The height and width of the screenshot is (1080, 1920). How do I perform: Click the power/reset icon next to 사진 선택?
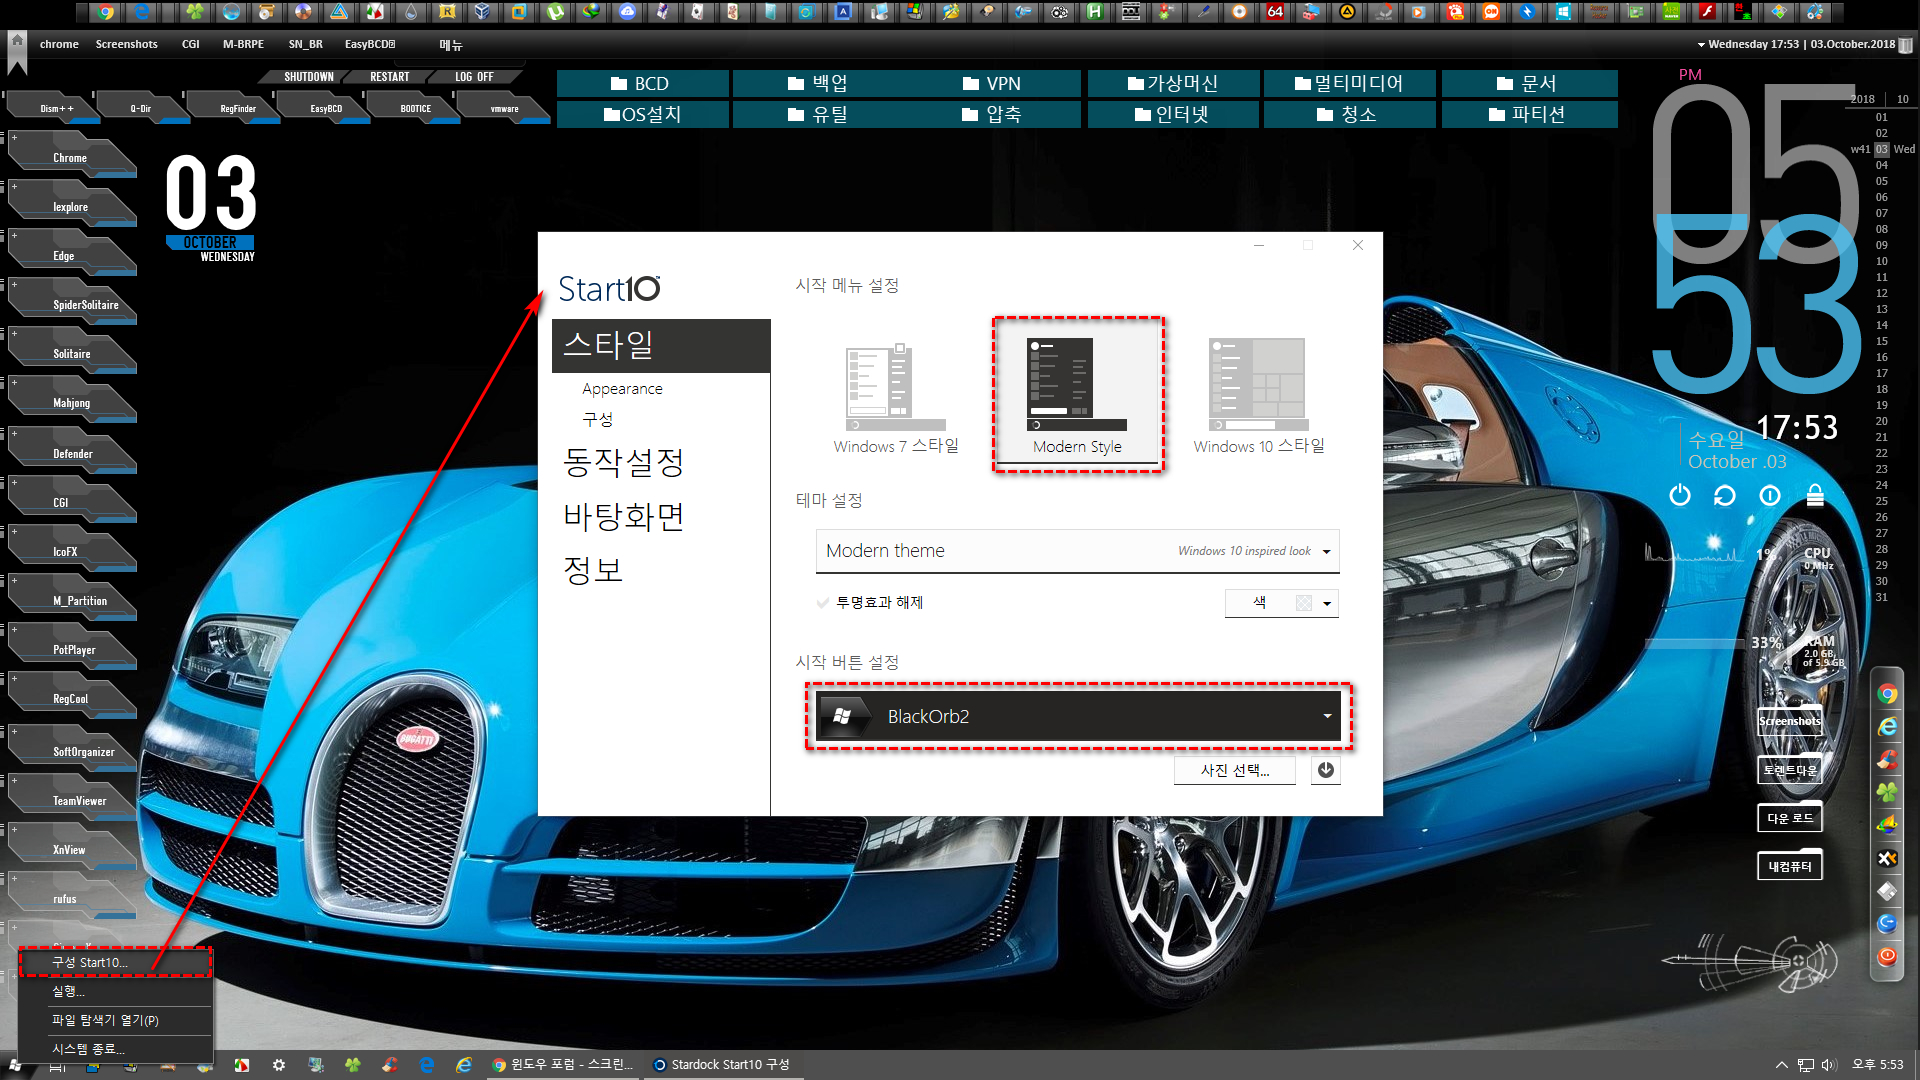click(x=1325, y=770)
